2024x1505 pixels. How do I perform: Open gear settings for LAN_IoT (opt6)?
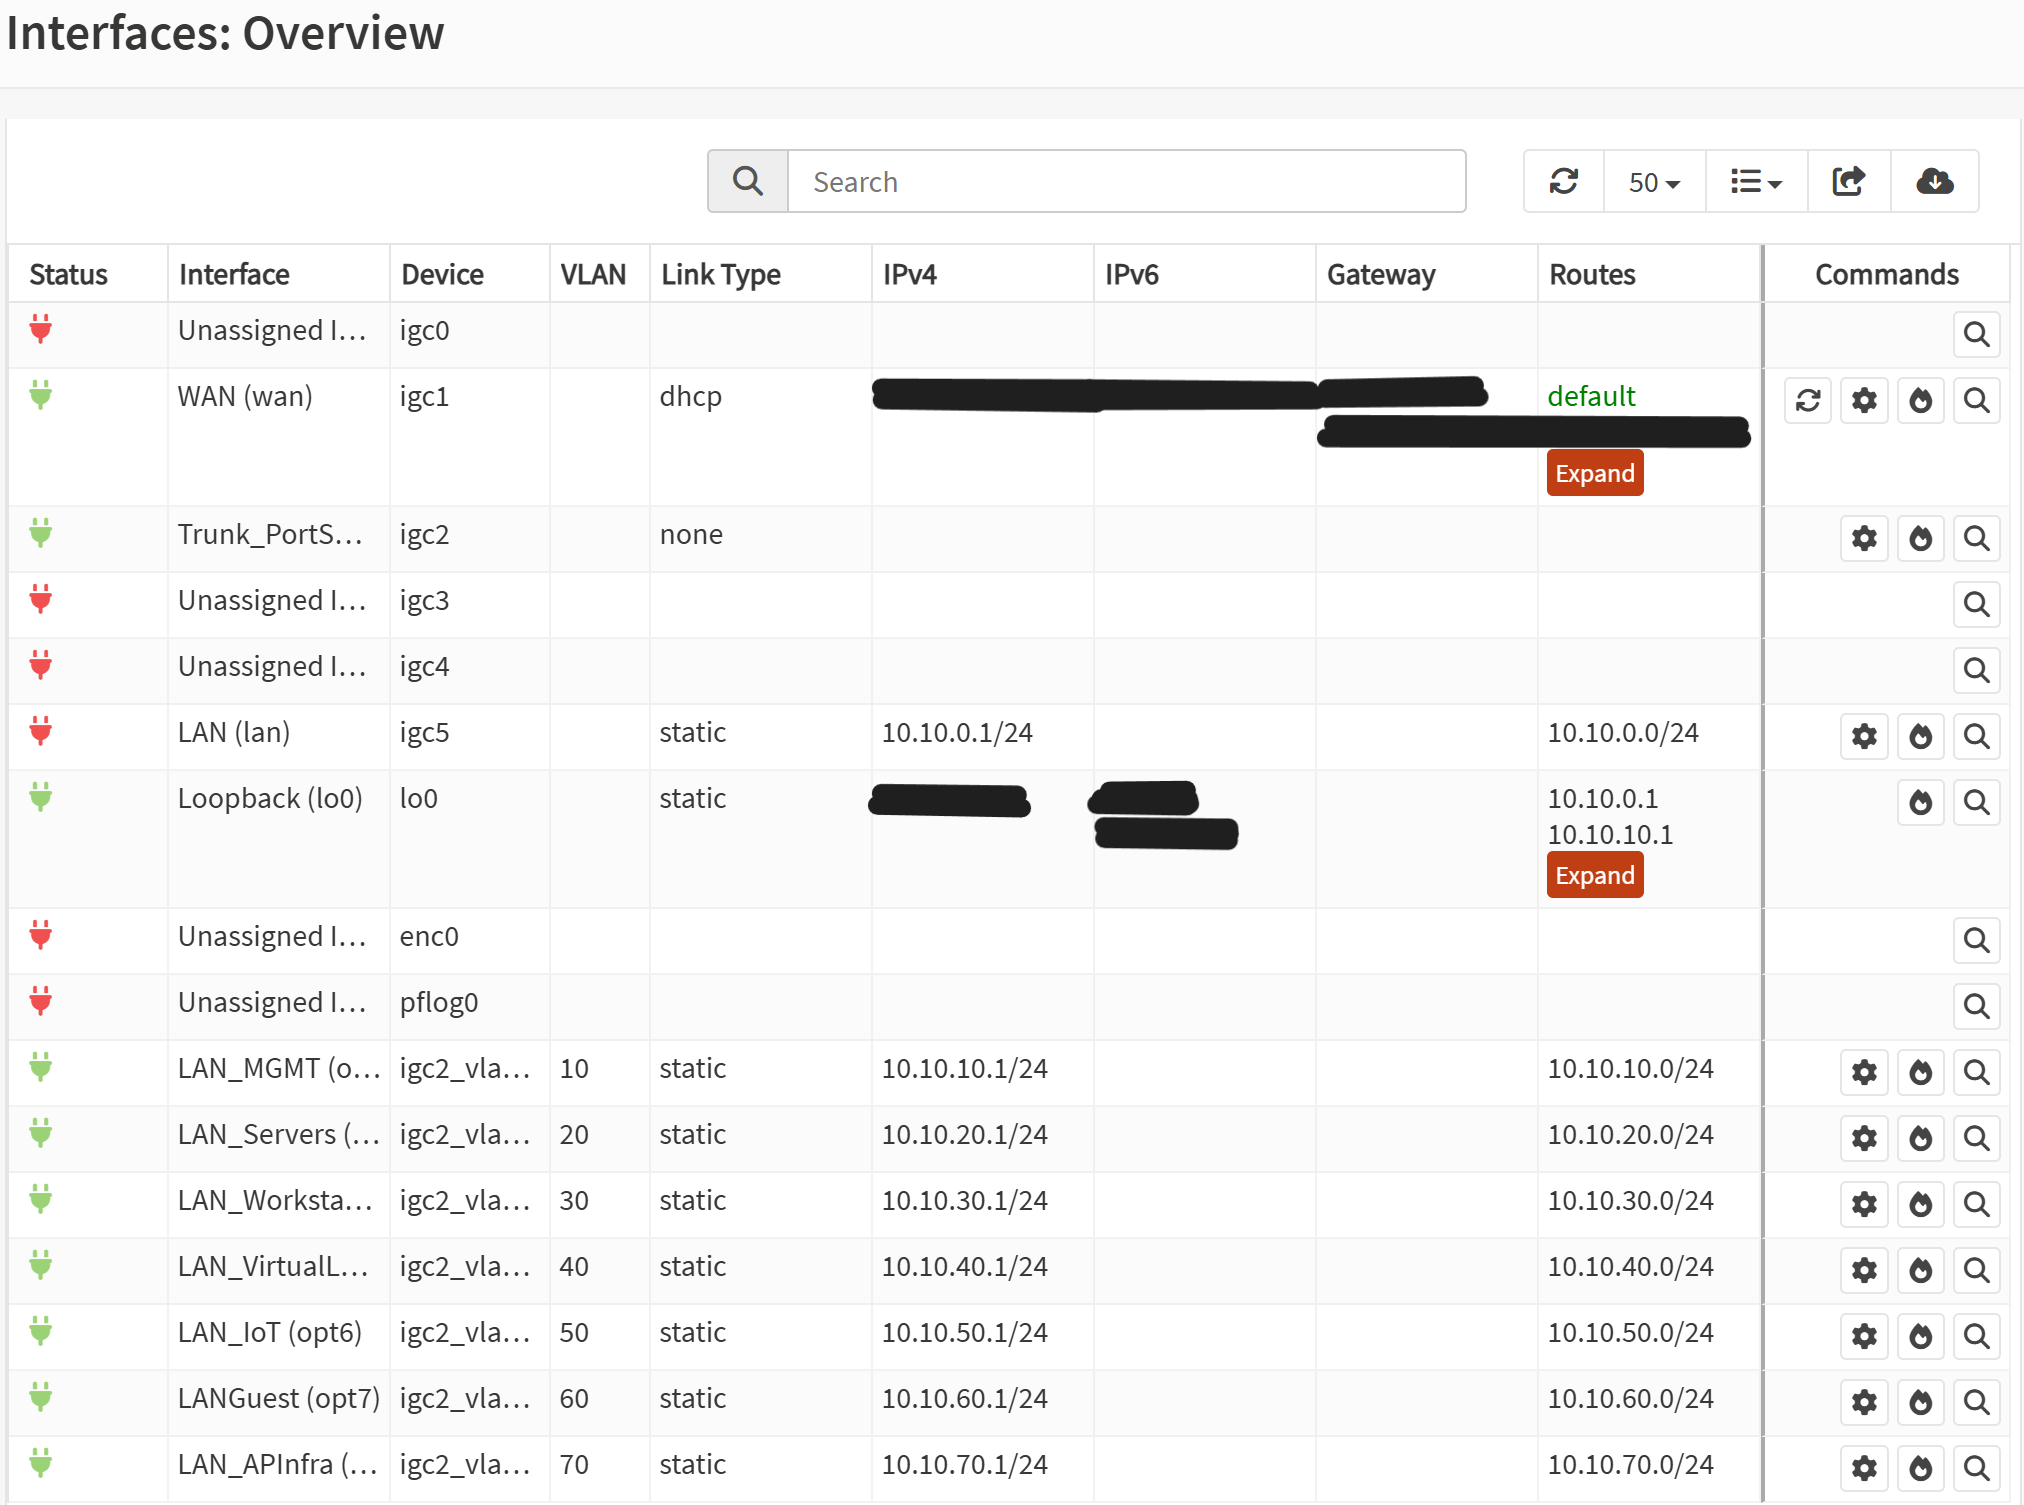pos(1864,1337)
